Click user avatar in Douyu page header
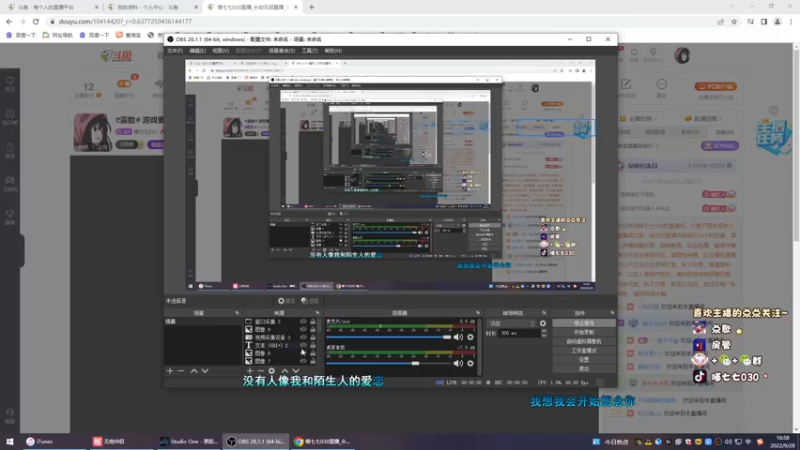 point(682,56)
